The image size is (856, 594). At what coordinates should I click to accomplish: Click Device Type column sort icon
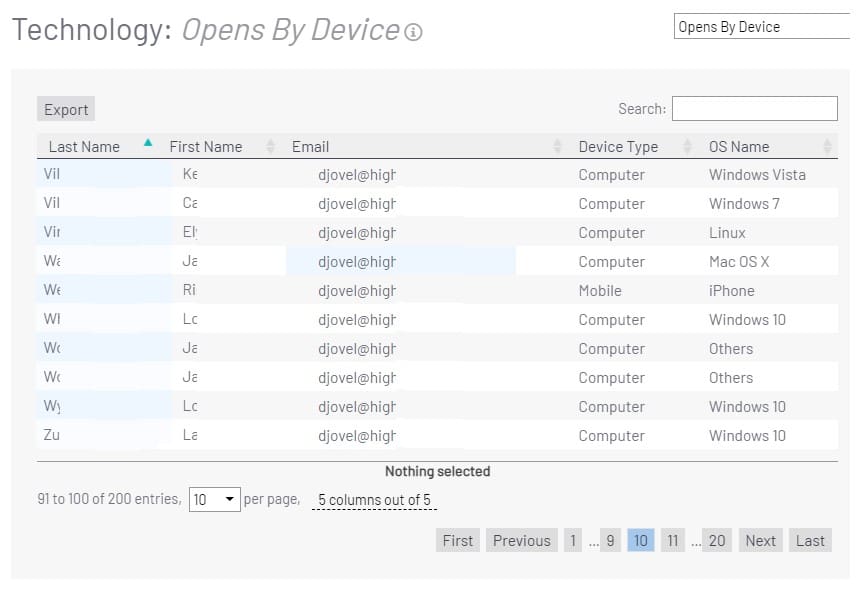[687, 147]
